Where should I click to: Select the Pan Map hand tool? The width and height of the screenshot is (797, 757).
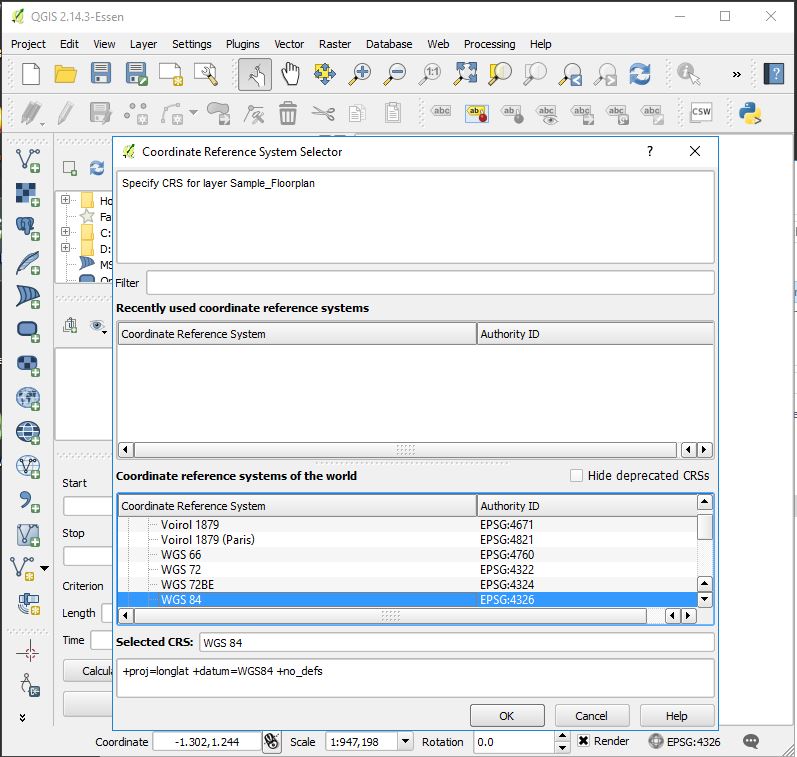[x=290, y=74]
